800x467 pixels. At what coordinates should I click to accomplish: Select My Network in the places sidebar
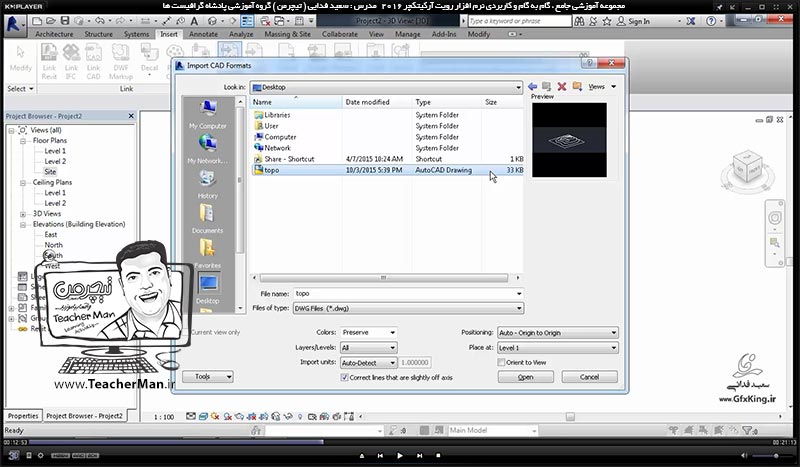(x=208, y=149)
